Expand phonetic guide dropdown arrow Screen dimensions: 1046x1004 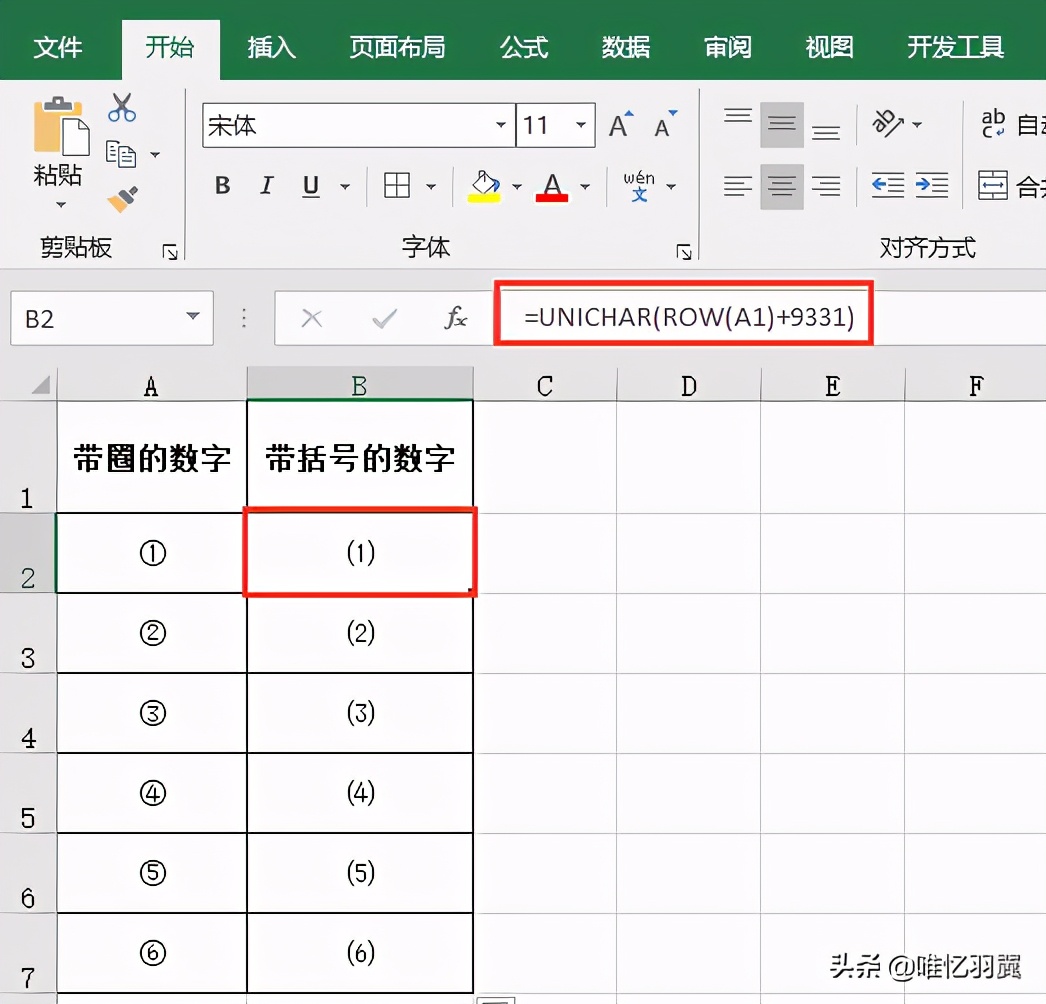coord(671,186)
